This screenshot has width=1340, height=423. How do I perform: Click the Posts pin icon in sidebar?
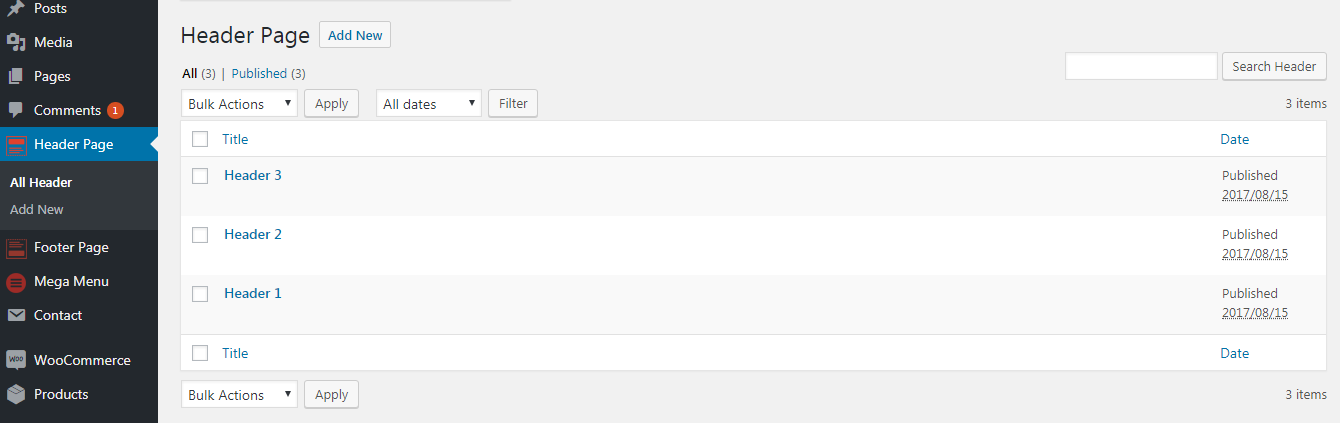(16, 9)
